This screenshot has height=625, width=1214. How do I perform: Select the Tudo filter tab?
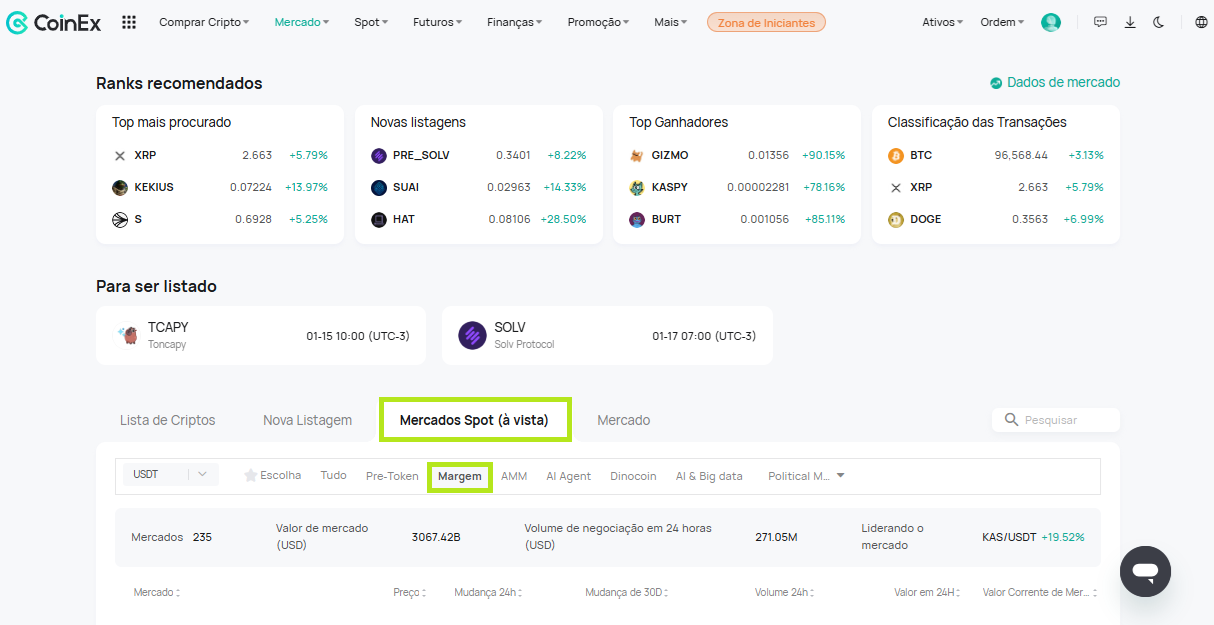point(333,476)
